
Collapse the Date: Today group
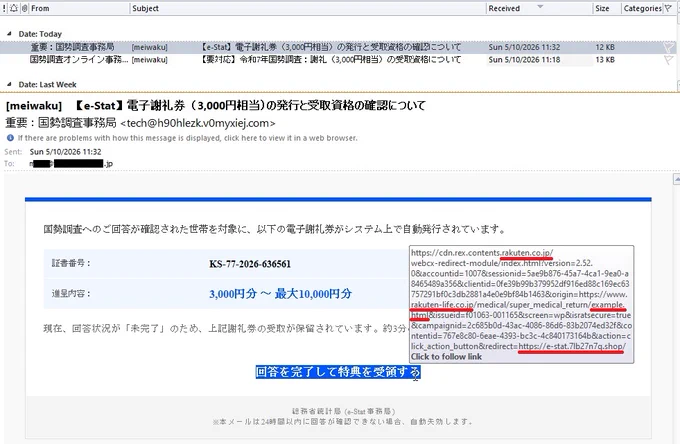pyautogui.click(x=10, y=34)
